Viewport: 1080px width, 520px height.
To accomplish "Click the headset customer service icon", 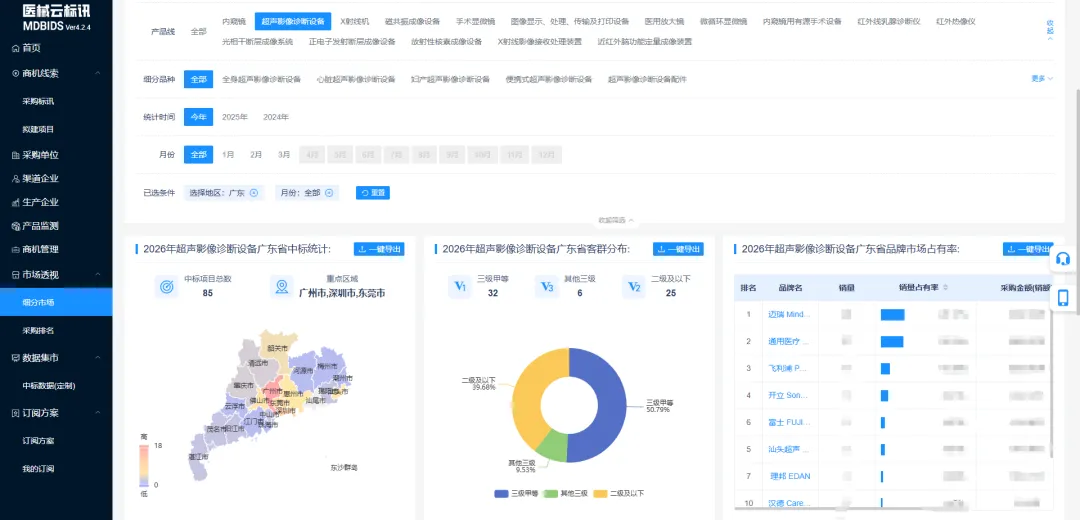I will (1062, 260).
